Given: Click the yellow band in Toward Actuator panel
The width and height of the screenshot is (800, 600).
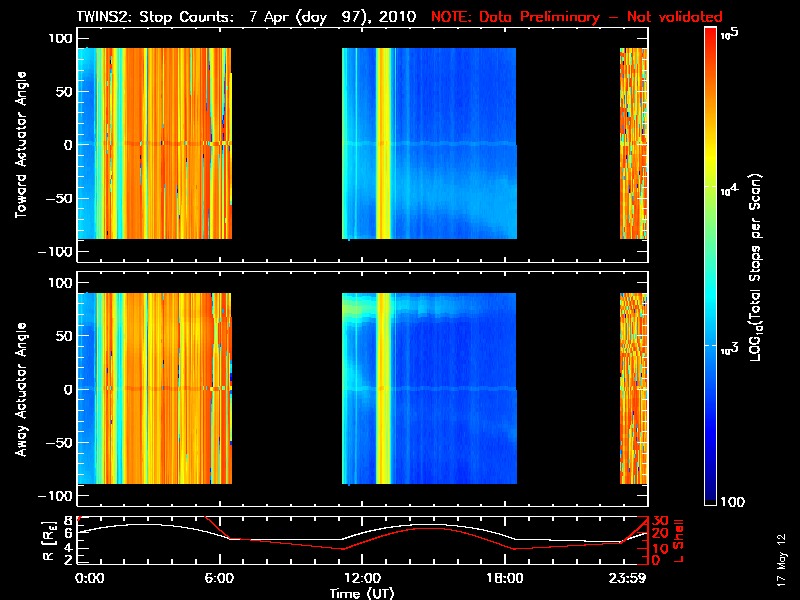Looking at the screenshot, I should click(x=384, y=143).
